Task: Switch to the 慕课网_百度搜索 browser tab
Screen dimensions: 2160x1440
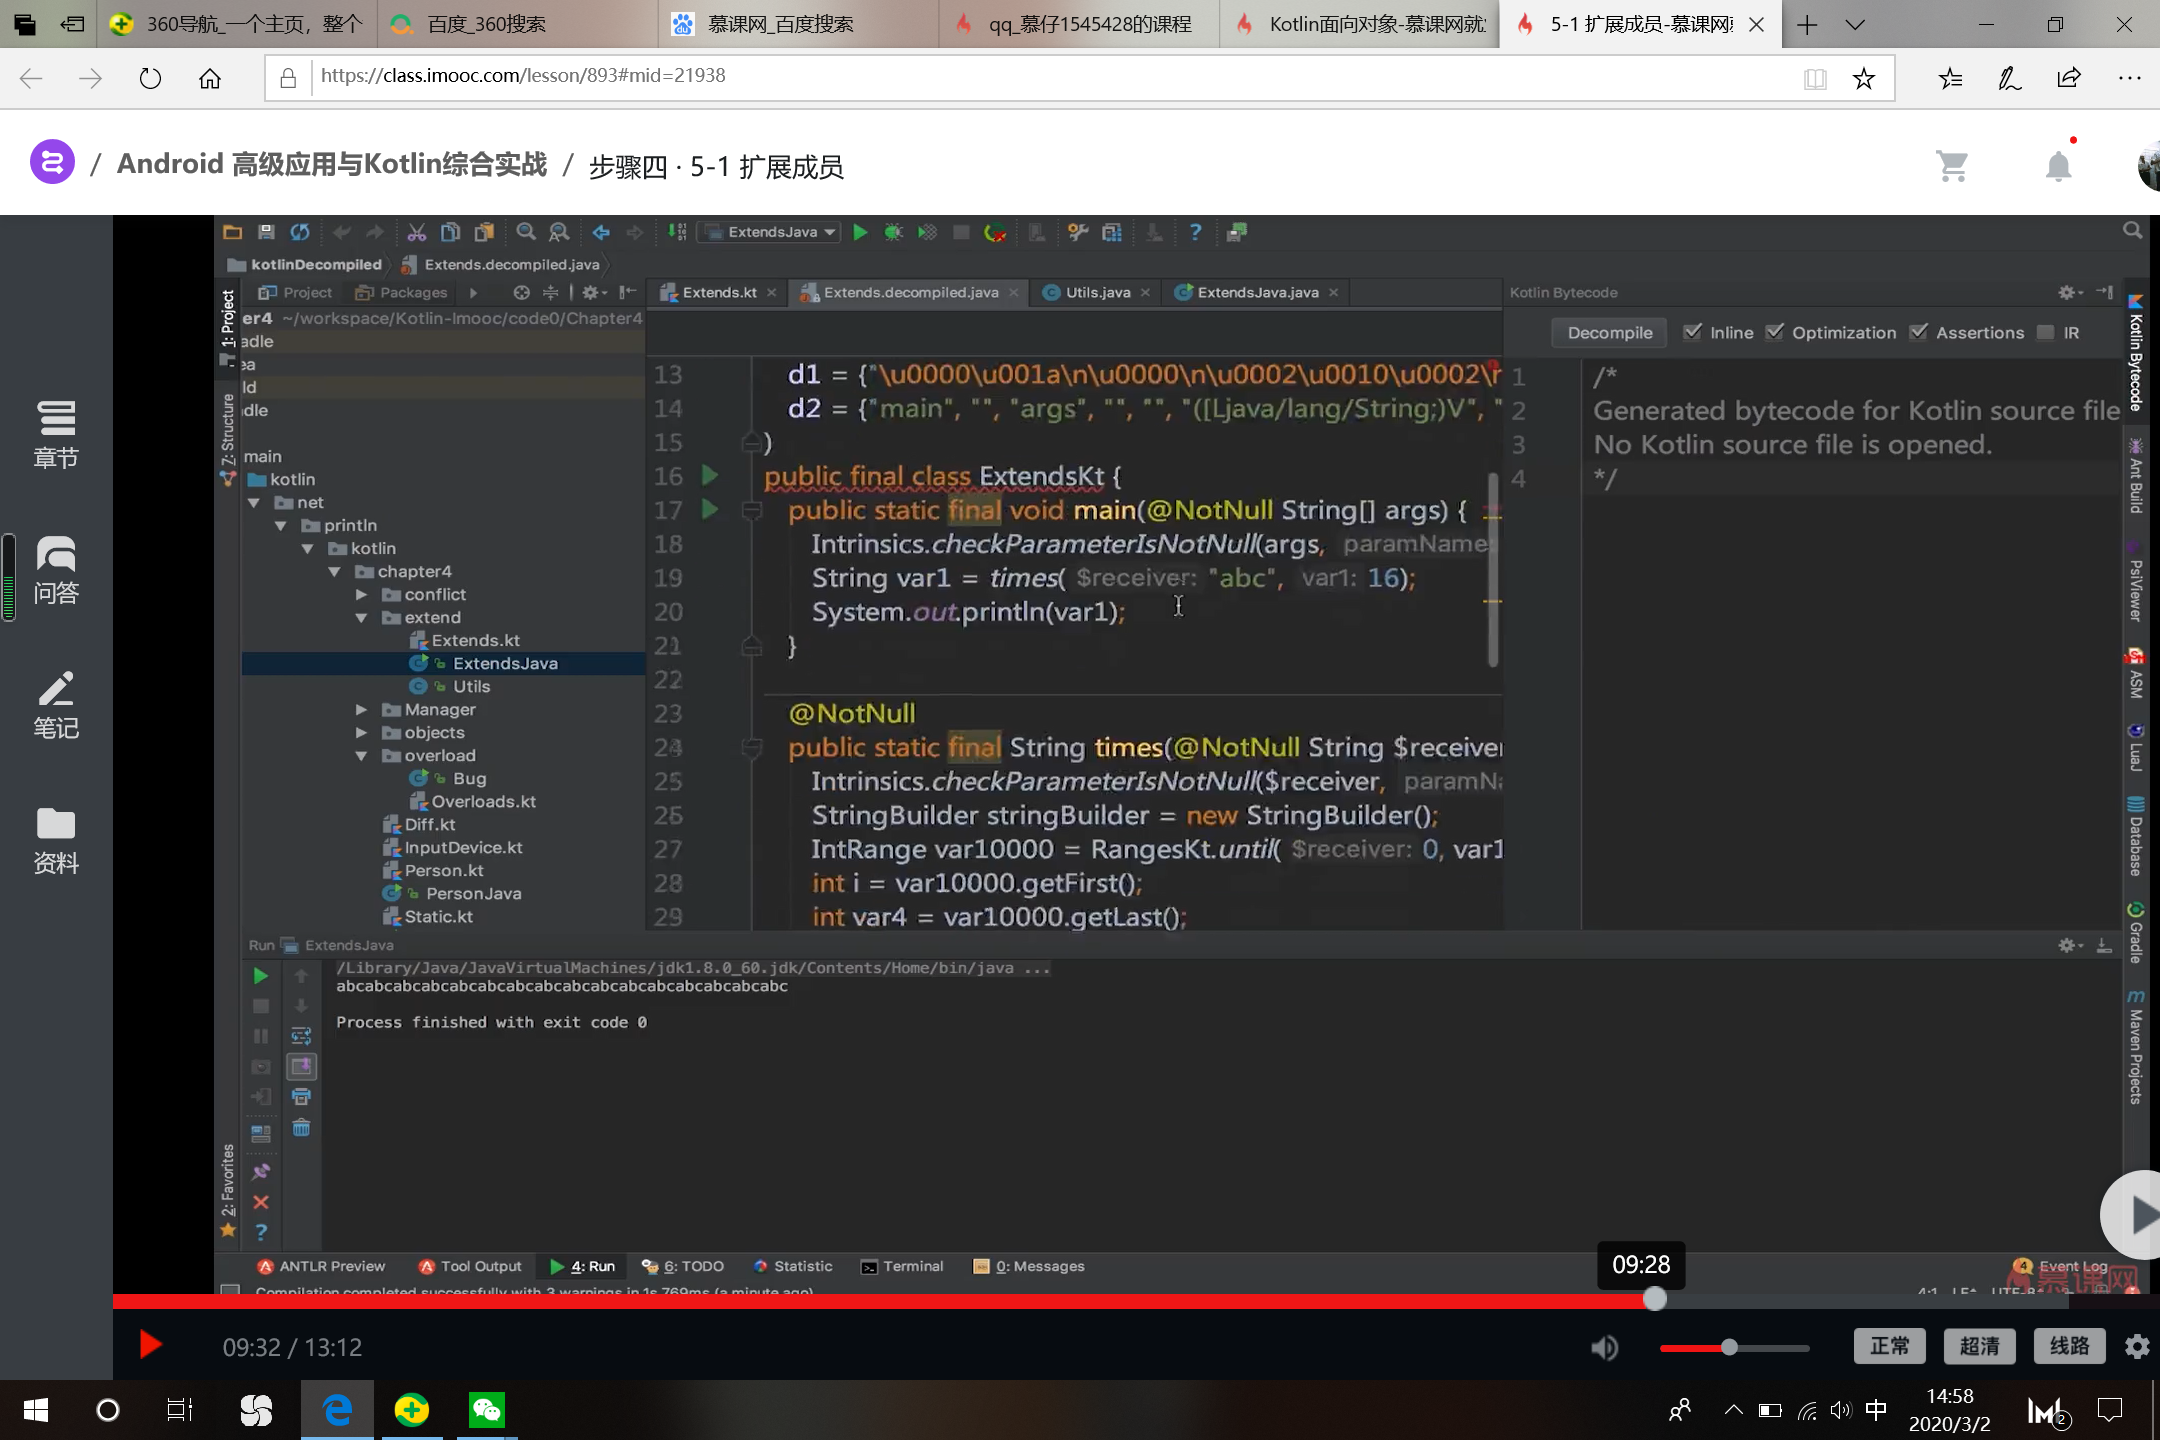Action: (x=800, y=24)
